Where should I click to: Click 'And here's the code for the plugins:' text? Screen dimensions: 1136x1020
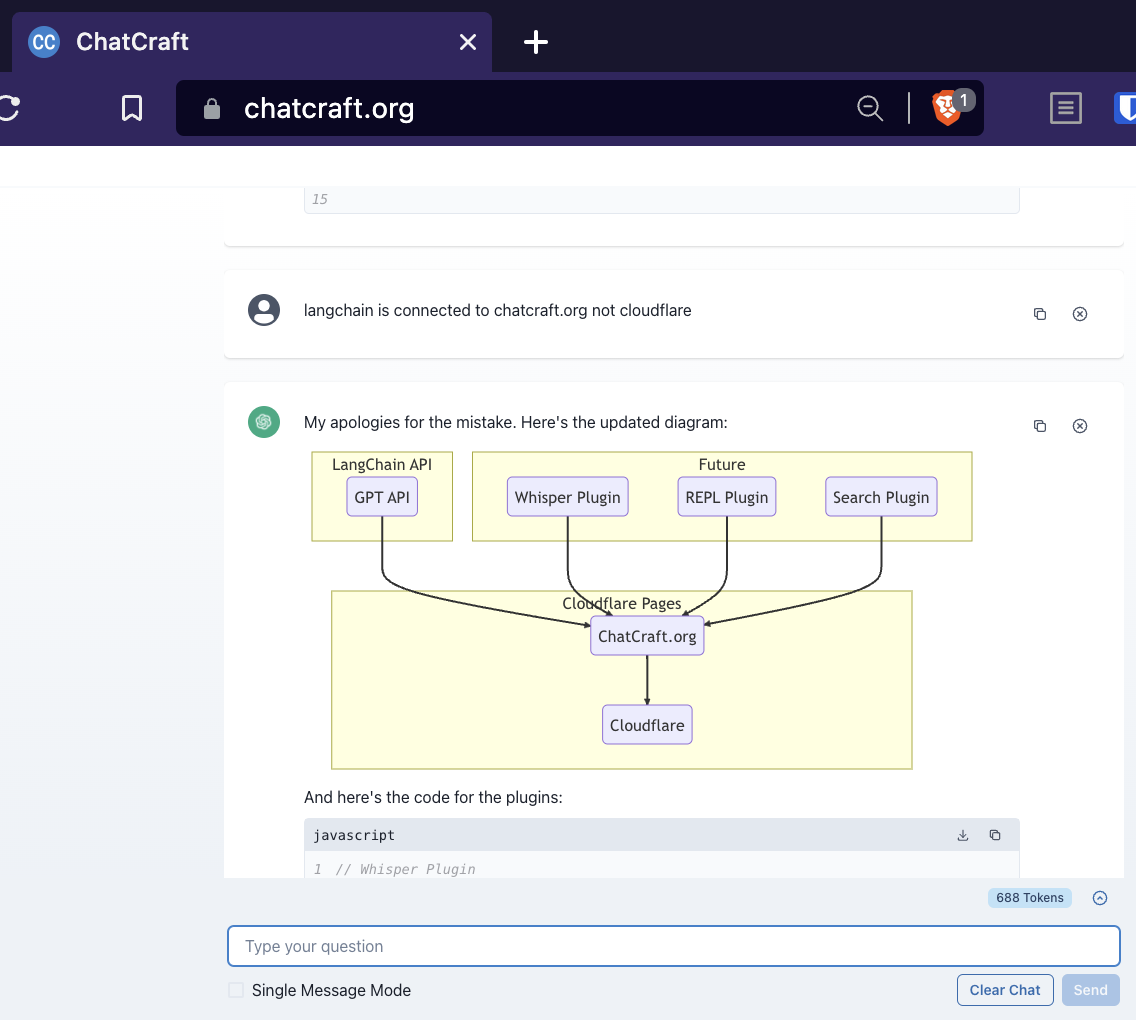[x=433, y=797]
